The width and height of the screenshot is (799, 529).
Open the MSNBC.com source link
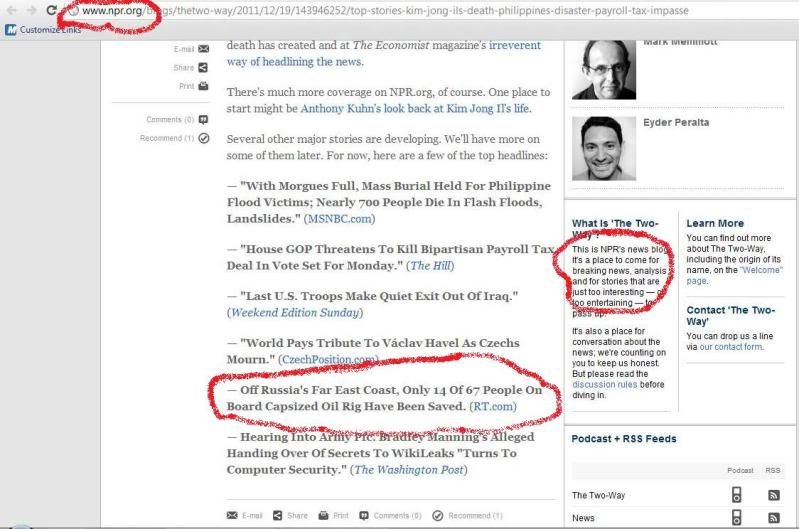pos(339,219)
